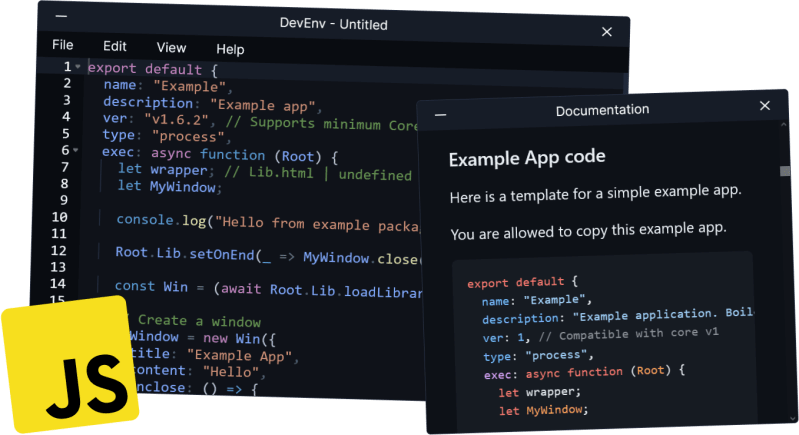Image resolution: width=799 pixels, height=435 pixels.
Task: Click line number 14 in the editor gutter
Action: [x=58, y=284]
